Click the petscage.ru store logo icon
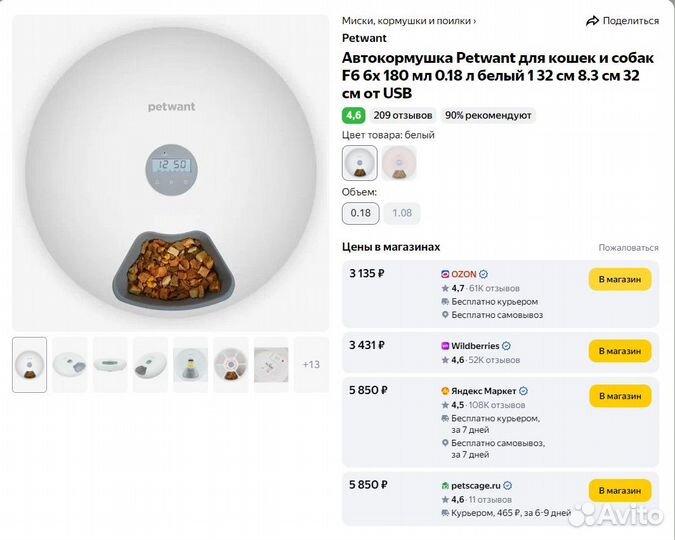Viewport: 675px width, 540px height. 445,485
